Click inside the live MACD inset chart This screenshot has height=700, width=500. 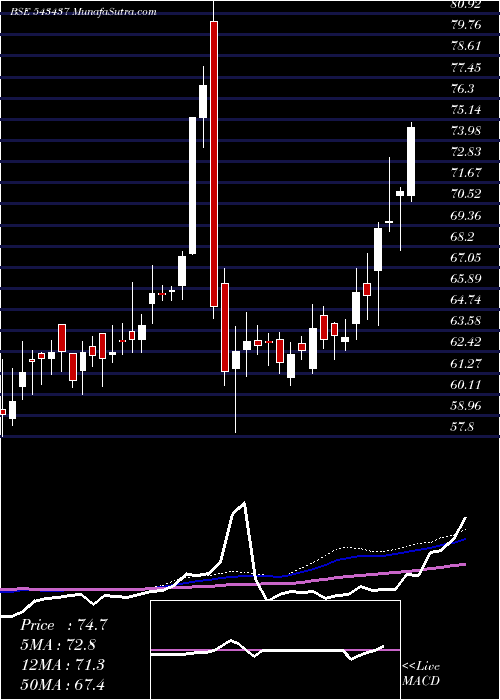tap(275, 650)
